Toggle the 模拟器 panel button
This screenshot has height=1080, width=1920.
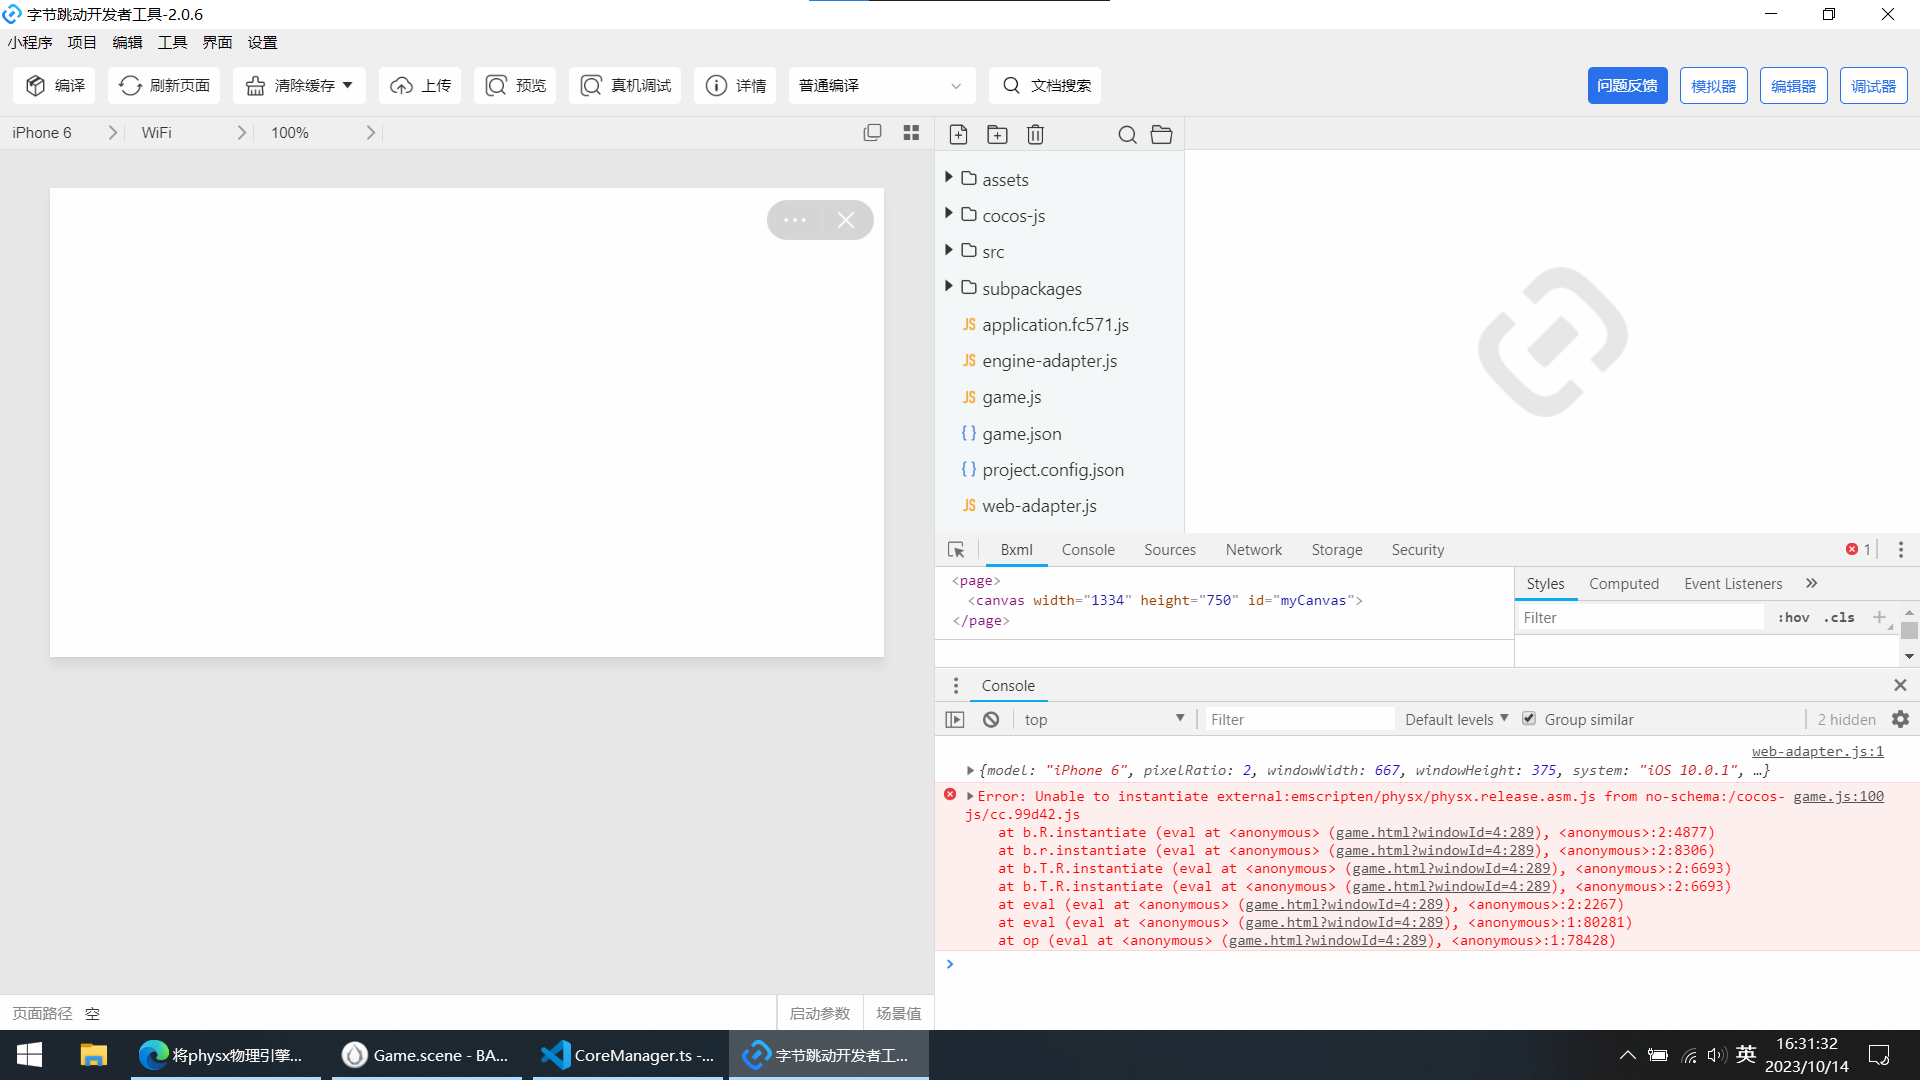point(1713,86)
